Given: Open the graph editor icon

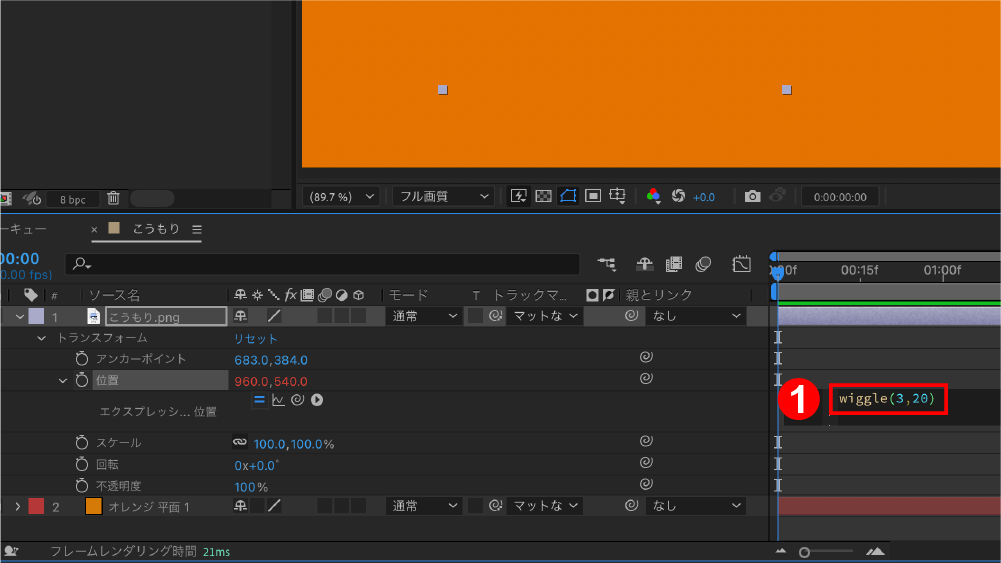Looking at the screenshot, I should 741,264.
